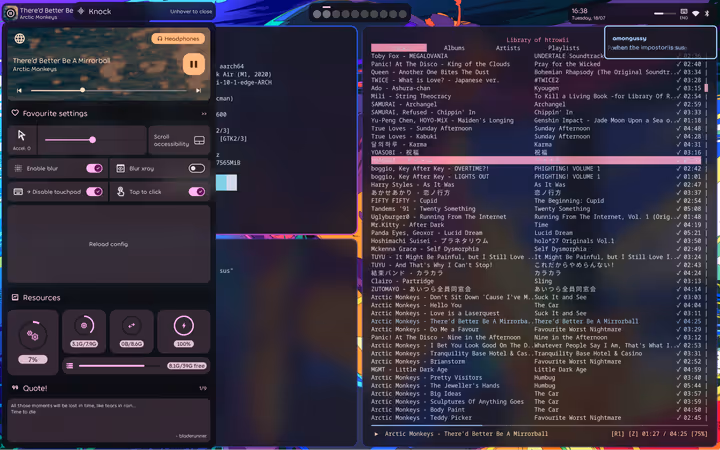
Task: Click the swap usage gauge icon
Action: [x=132, y=326]
